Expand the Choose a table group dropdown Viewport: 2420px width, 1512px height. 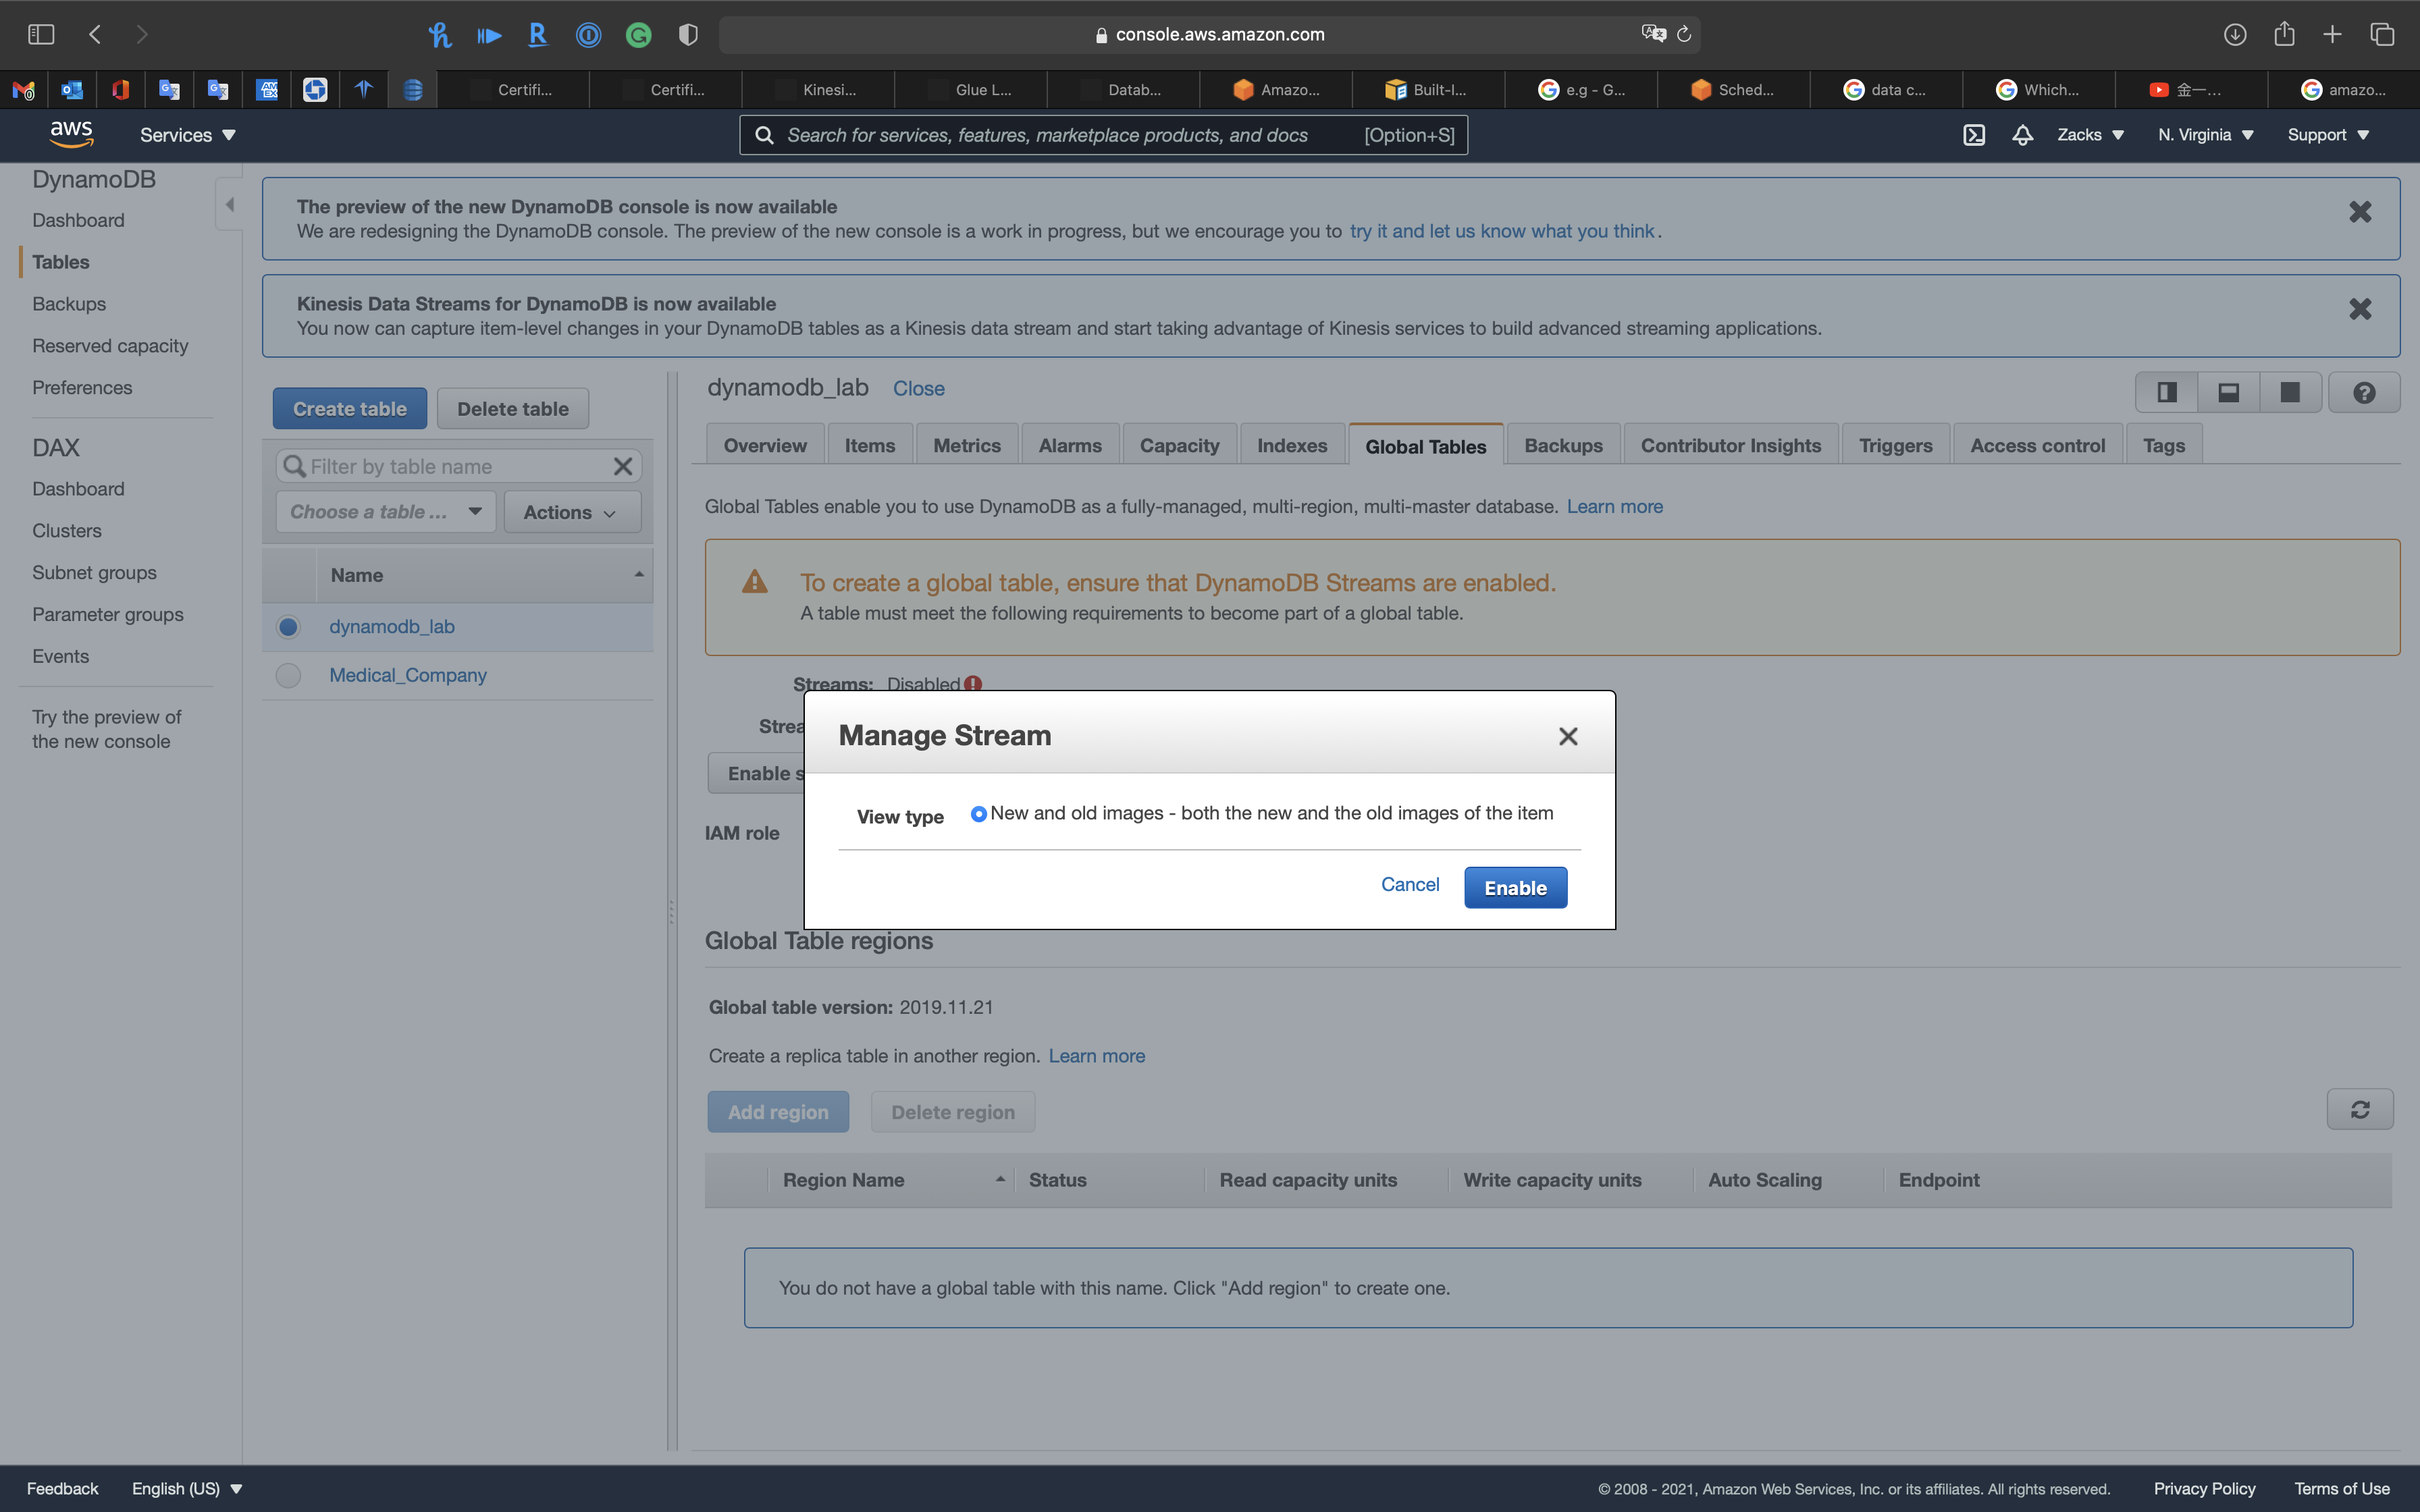pyautogui.click(x=385, y=512)
